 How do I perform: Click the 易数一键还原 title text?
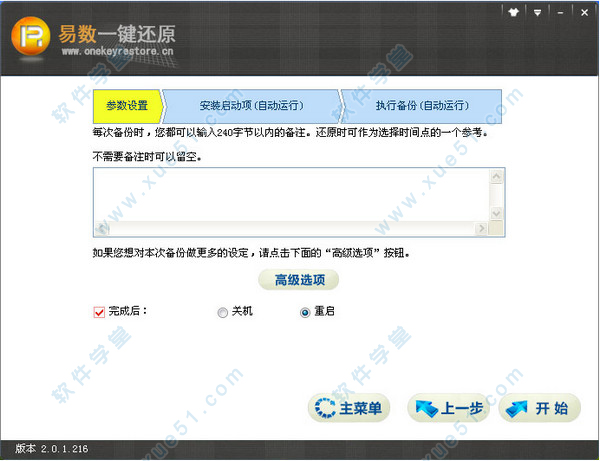tap(117, 34)
